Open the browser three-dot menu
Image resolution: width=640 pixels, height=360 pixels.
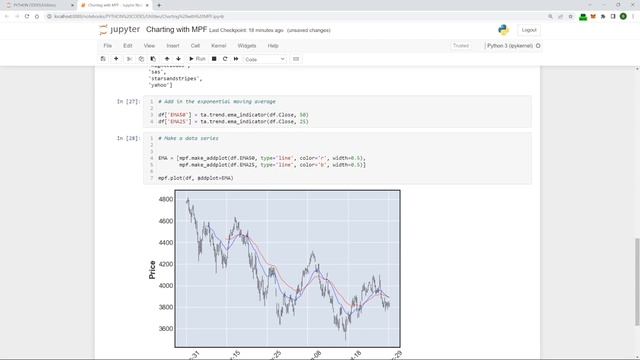pyautogui.click(x=633, y=16)
